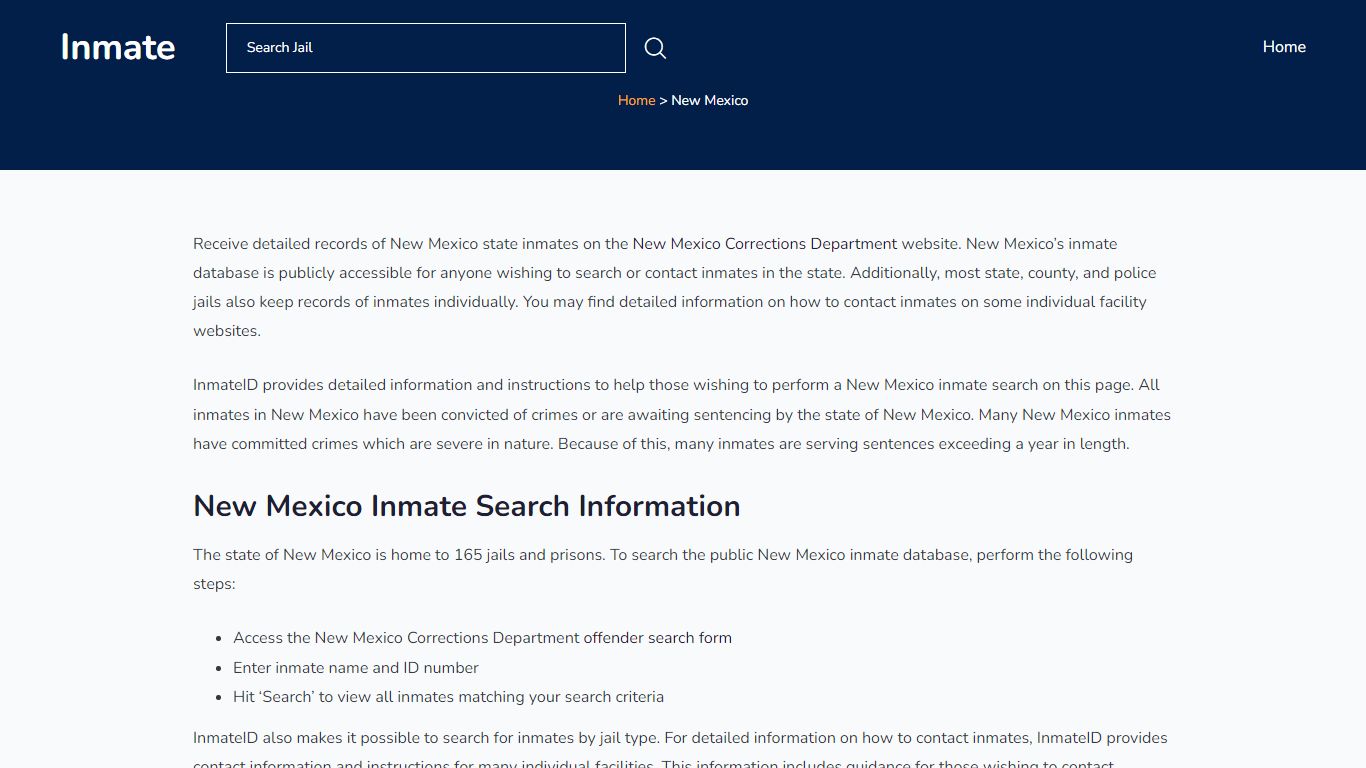Click the magnifying glass search icon
The image size is (1366, 768).
[655, 48]
